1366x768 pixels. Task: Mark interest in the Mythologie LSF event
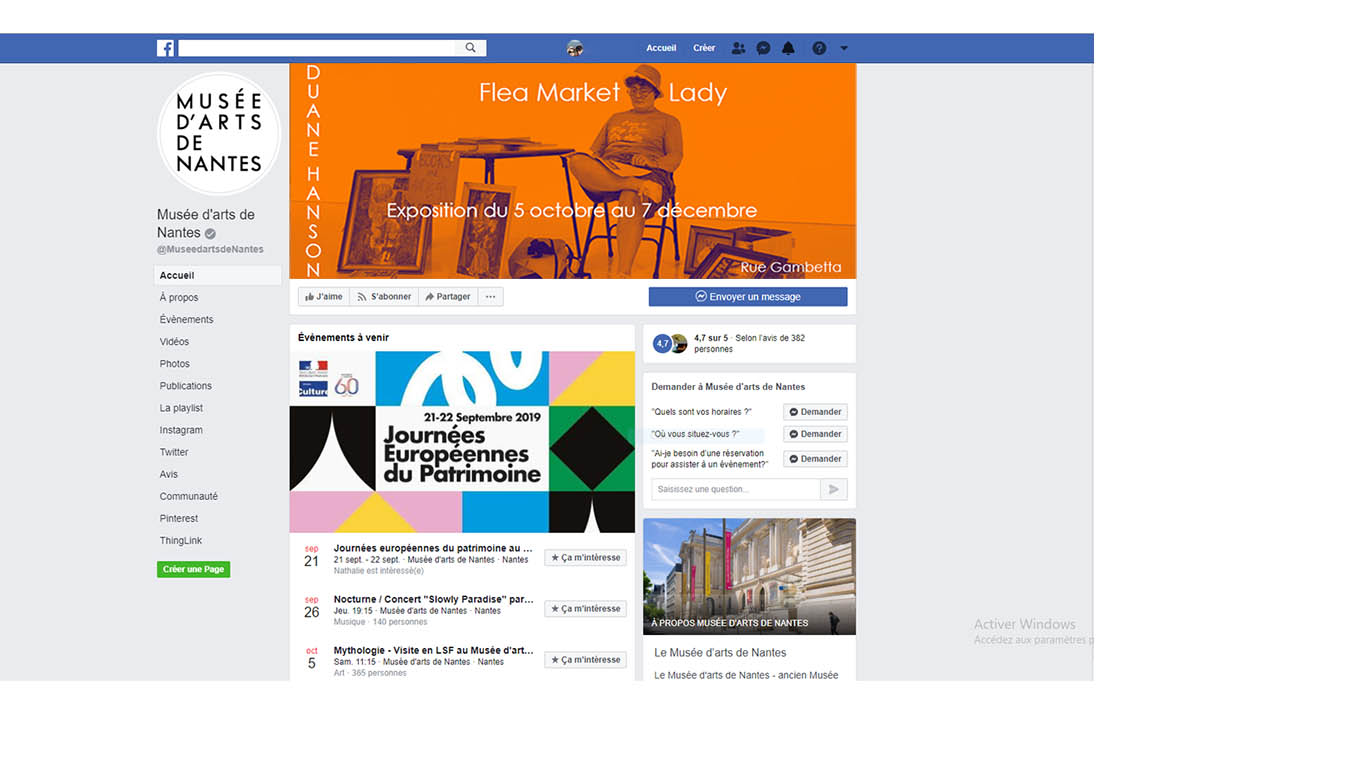(x=586, y=660)
